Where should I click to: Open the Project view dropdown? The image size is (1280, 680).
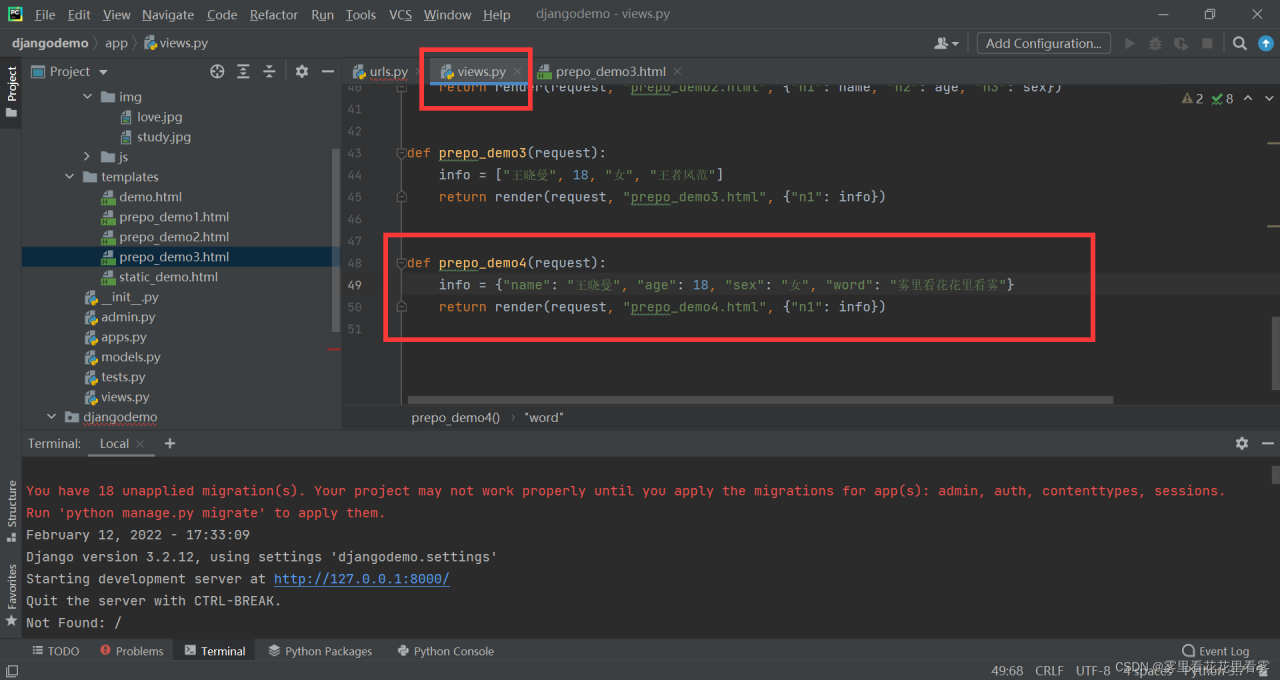pos(103,72)
